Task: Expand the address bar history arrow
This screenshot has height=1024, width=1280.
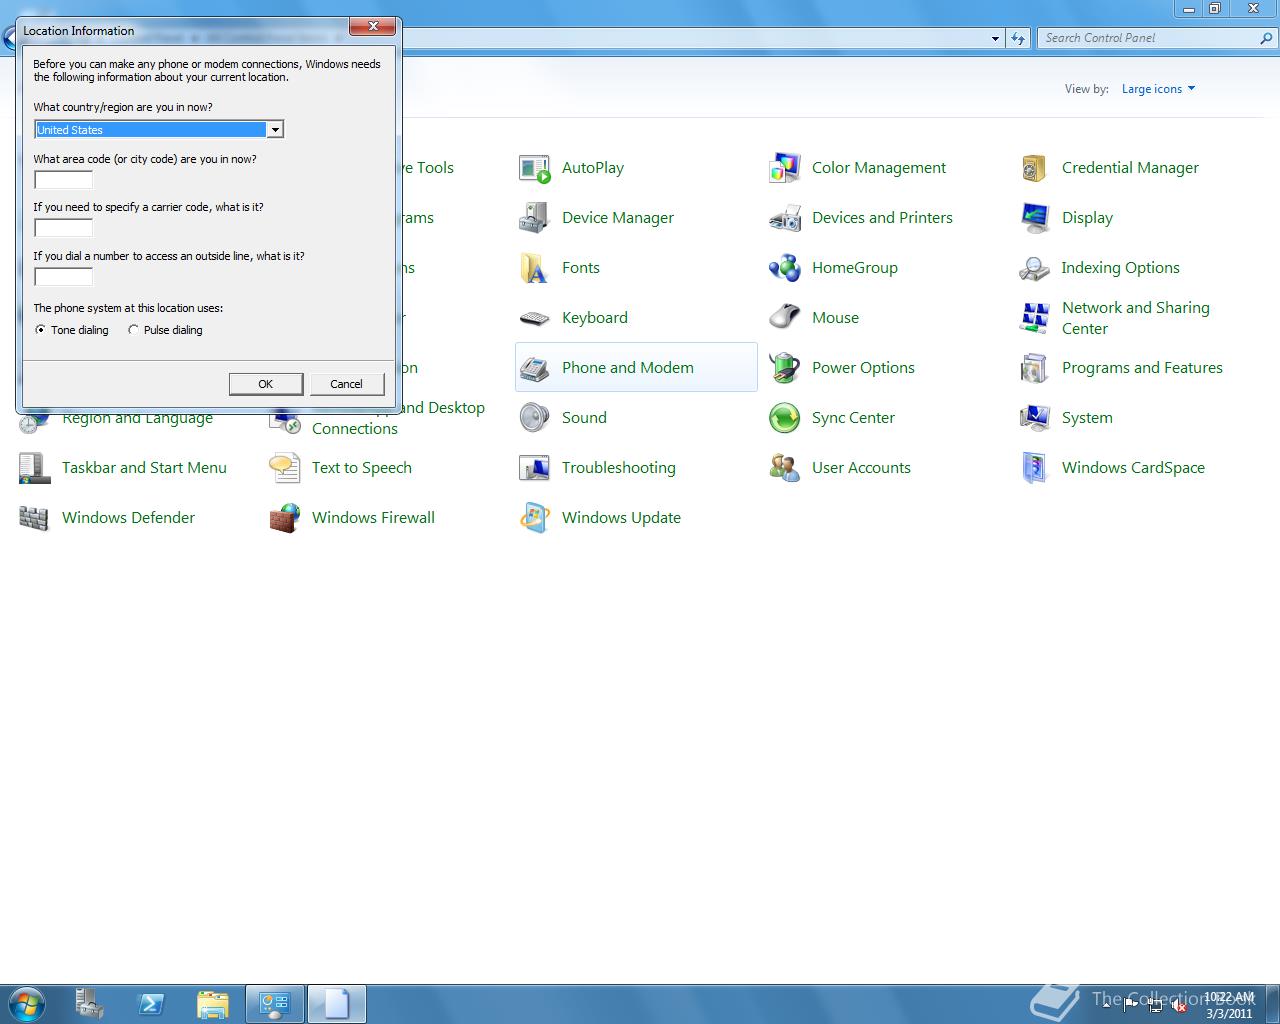Action: tap(995, 38)
